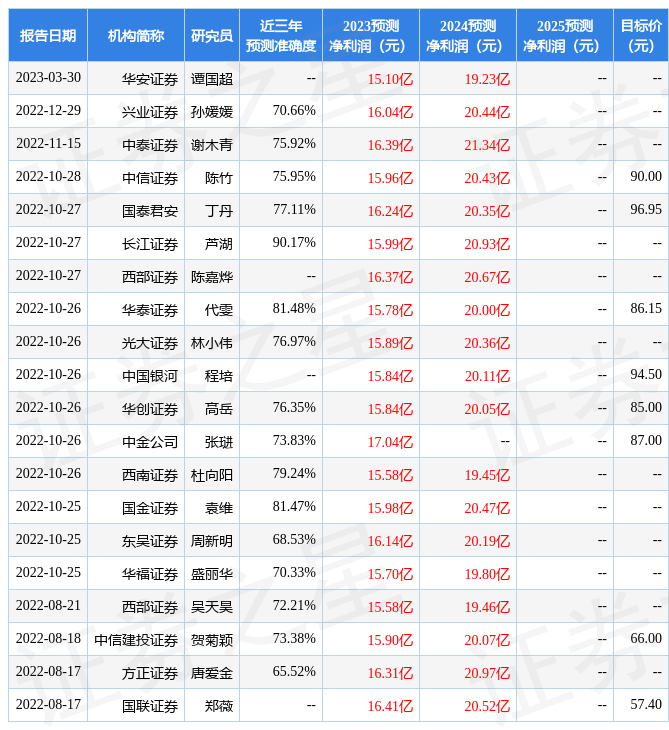Viewport: 669px width, 730px height.
Task: Select institution 方正证券
Action: [150, 674]
